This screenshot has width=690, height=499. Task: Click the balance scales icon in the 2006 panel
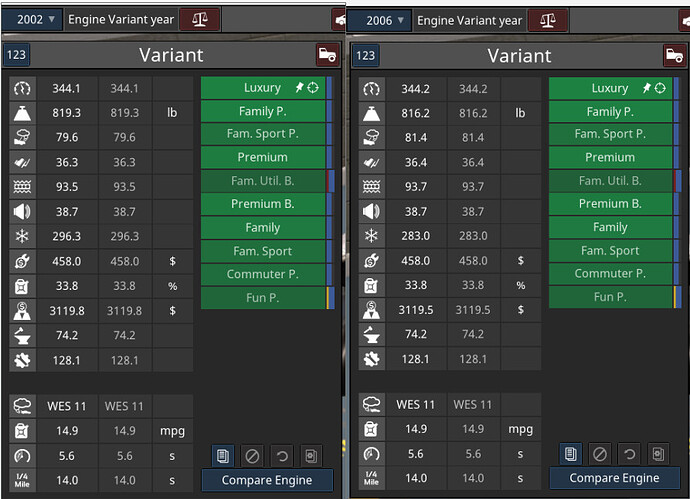coord(547,21)
